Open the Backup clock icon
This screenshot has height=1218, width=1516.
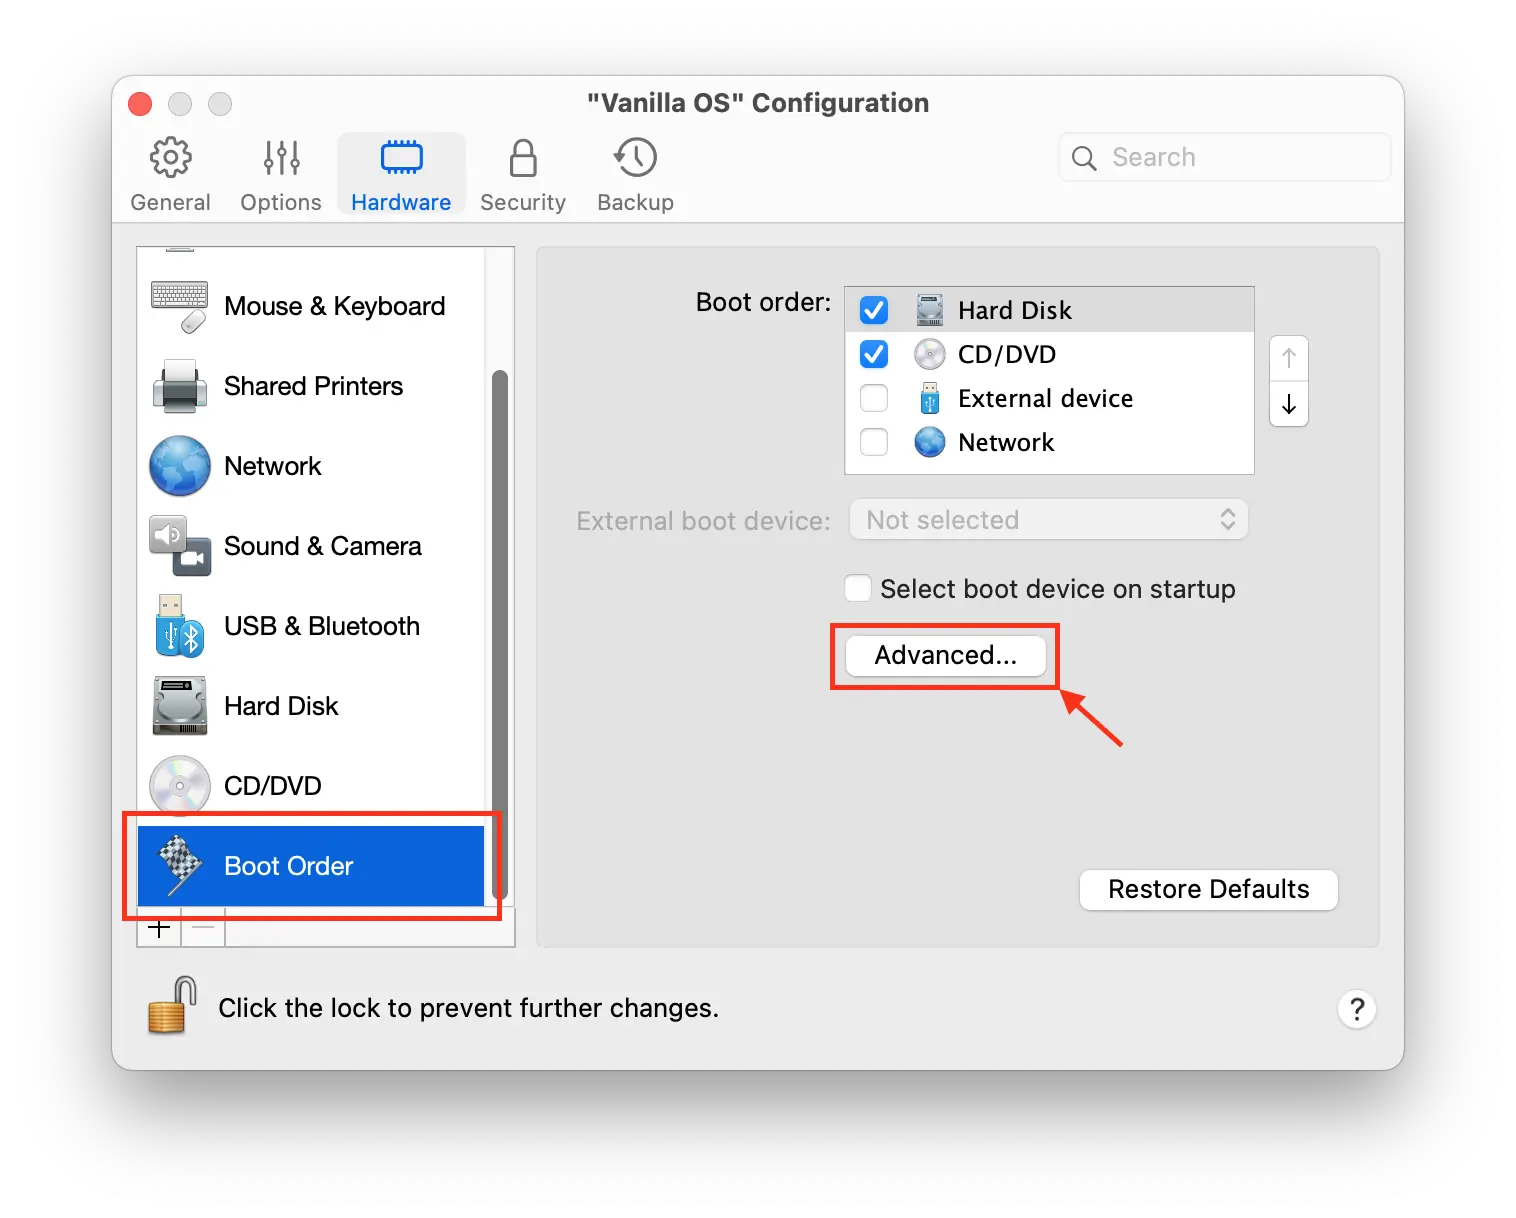(x=635, y=157)
